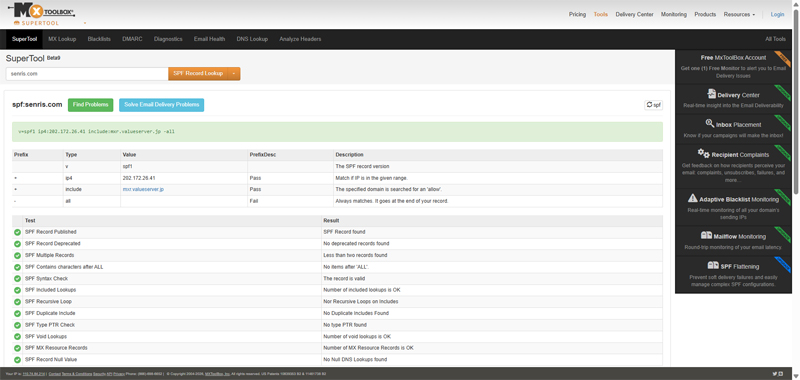This screenshot has height=380, width=800.
Task: Click the MxToolbox SuperTool logo
Action: (41, 14)
